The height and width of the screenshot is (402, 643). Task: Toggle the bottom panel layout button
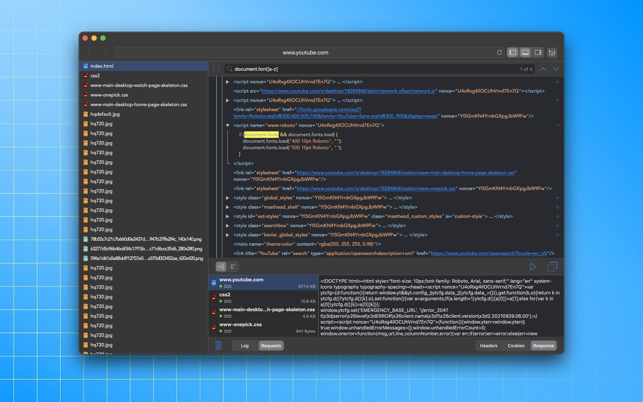[x=525, y=53]
